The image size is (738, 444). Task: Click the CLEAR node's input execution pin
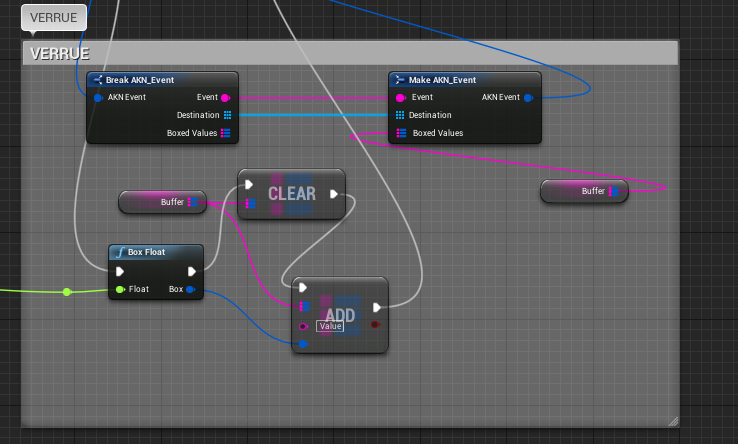249,185
